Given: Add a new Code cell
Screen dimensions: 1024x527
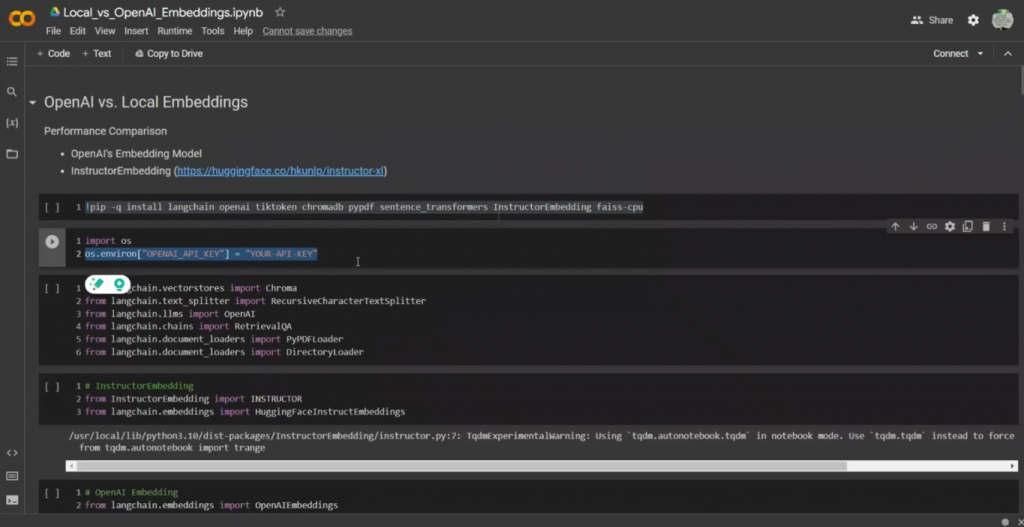Looking at the screenshot, I should coord(53,54).
